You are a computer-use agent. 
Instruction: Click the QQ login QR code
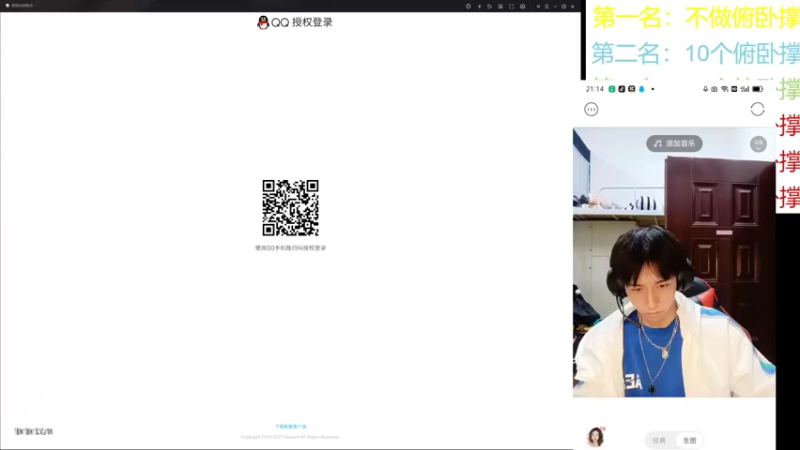pyautogui.click(x=290, y=208)
